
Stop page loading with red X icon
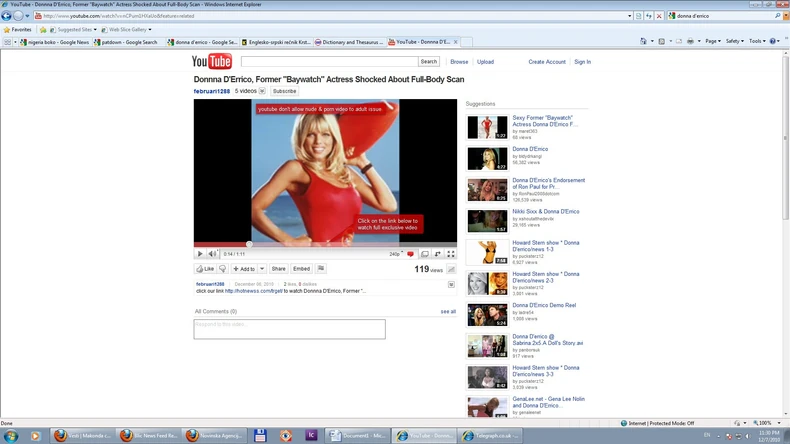(660, 16)
